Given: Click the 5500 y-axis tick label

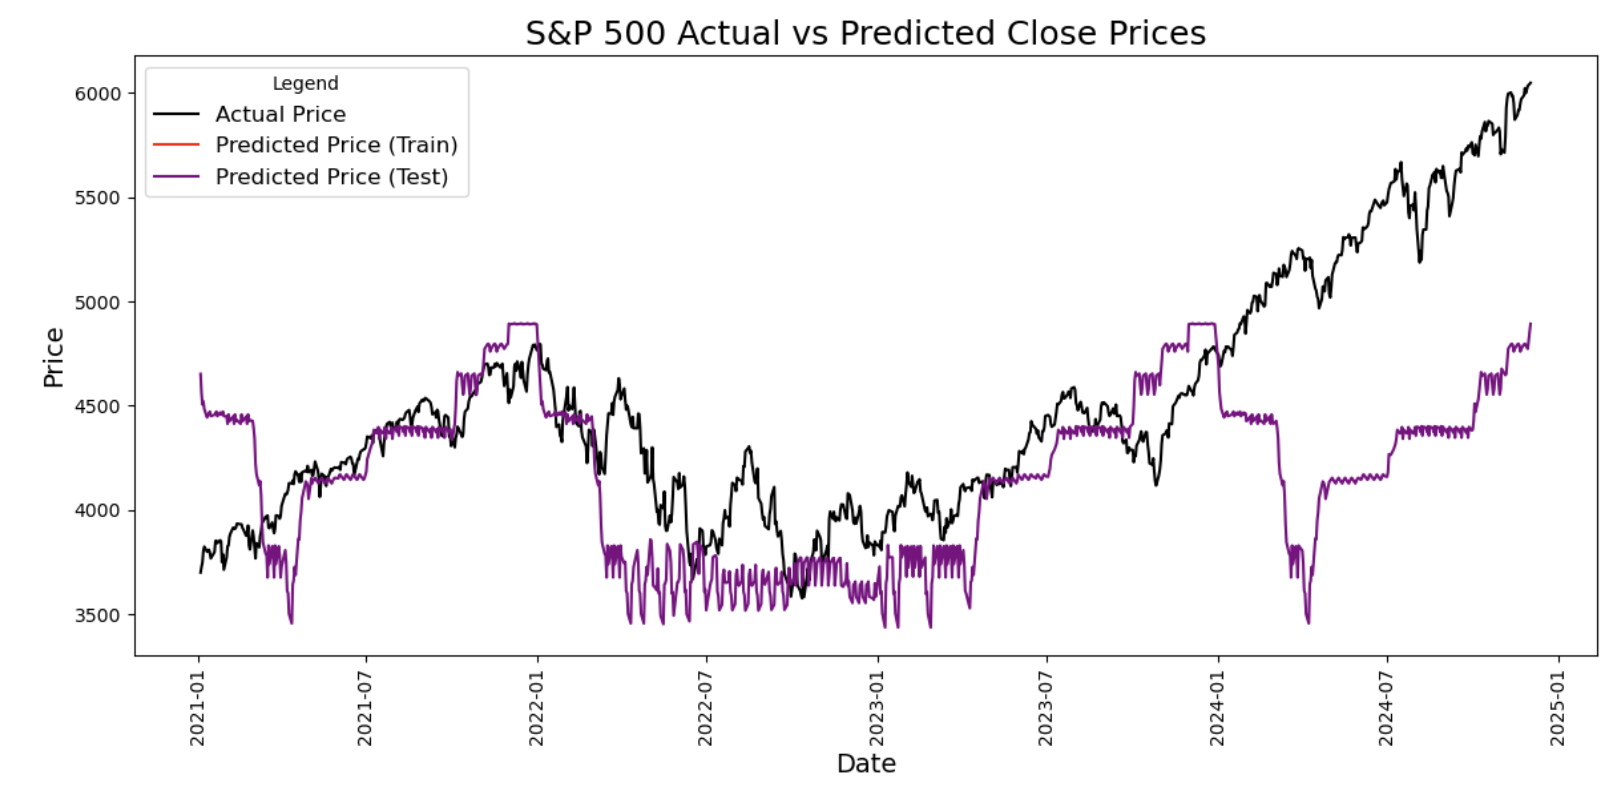Looking at the screenshot, I should (x=97, y=198).
